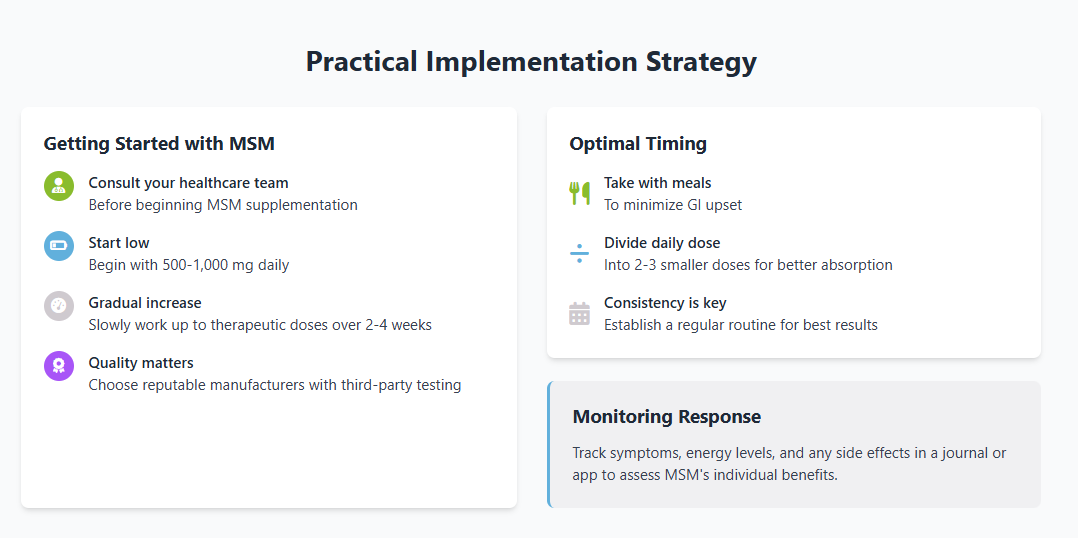Click Begin with 500-1,000 mg daily text
This screenshot has width=1078, height=538.
[x=189, y=265]
